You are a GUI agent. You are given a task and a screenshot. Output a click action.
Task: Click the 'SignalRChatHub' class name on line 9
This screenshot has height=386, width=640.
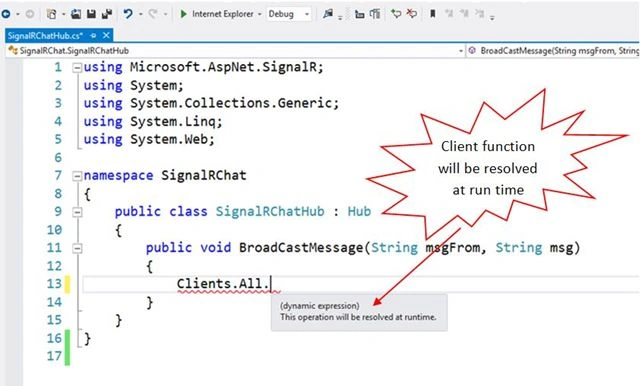[270, 211]
